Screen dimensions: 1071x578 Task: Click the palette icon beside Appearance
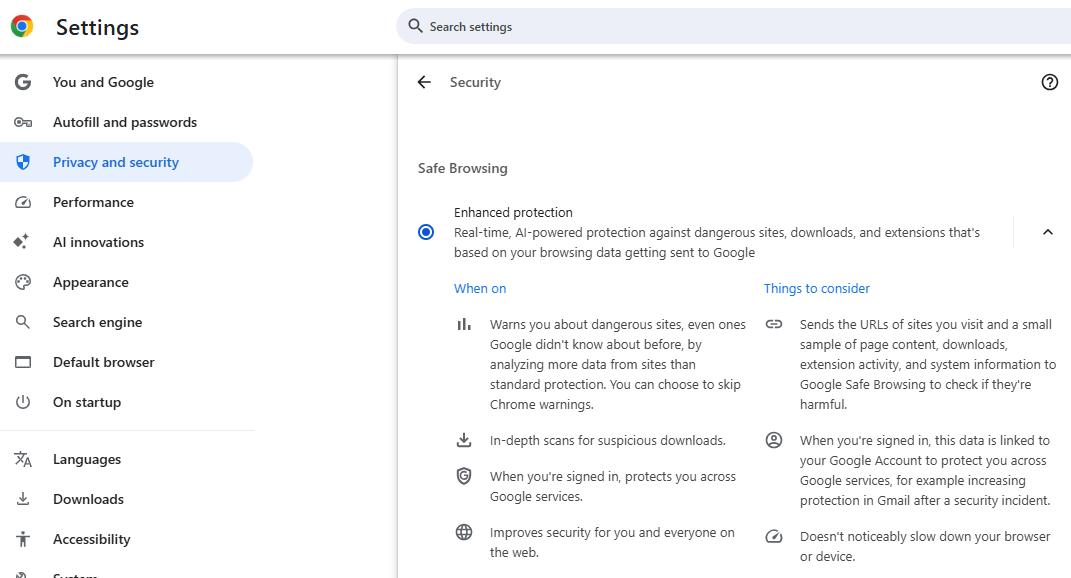pyautogui.click(x=23, y=282)
